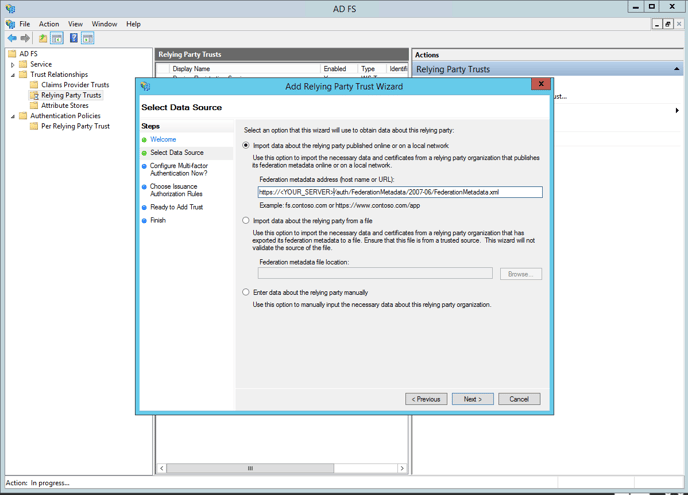Select importing data published online or local network

246,145
